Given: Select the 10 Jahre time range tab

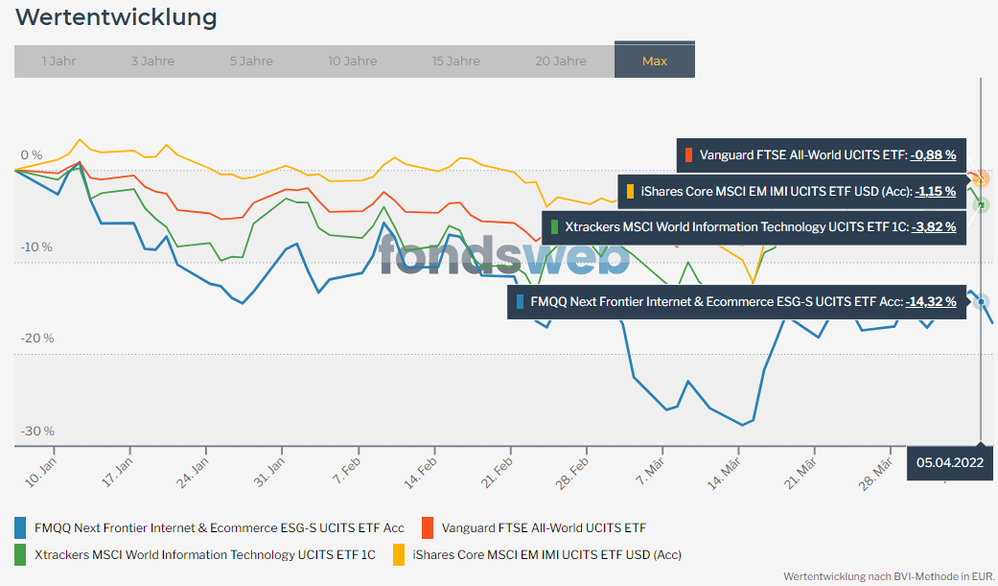Looking at the screenshot, I should click(x=353, y=61).
